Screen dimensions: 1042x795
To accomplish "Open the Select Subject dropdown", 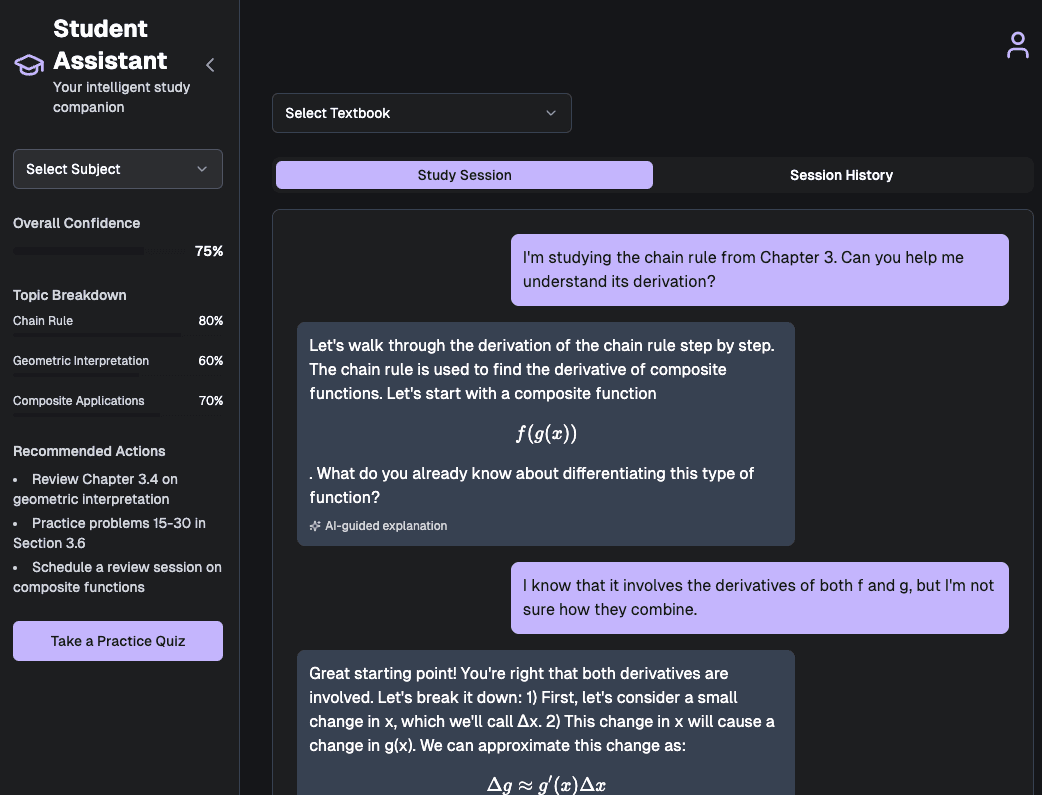I will [117, 169].
